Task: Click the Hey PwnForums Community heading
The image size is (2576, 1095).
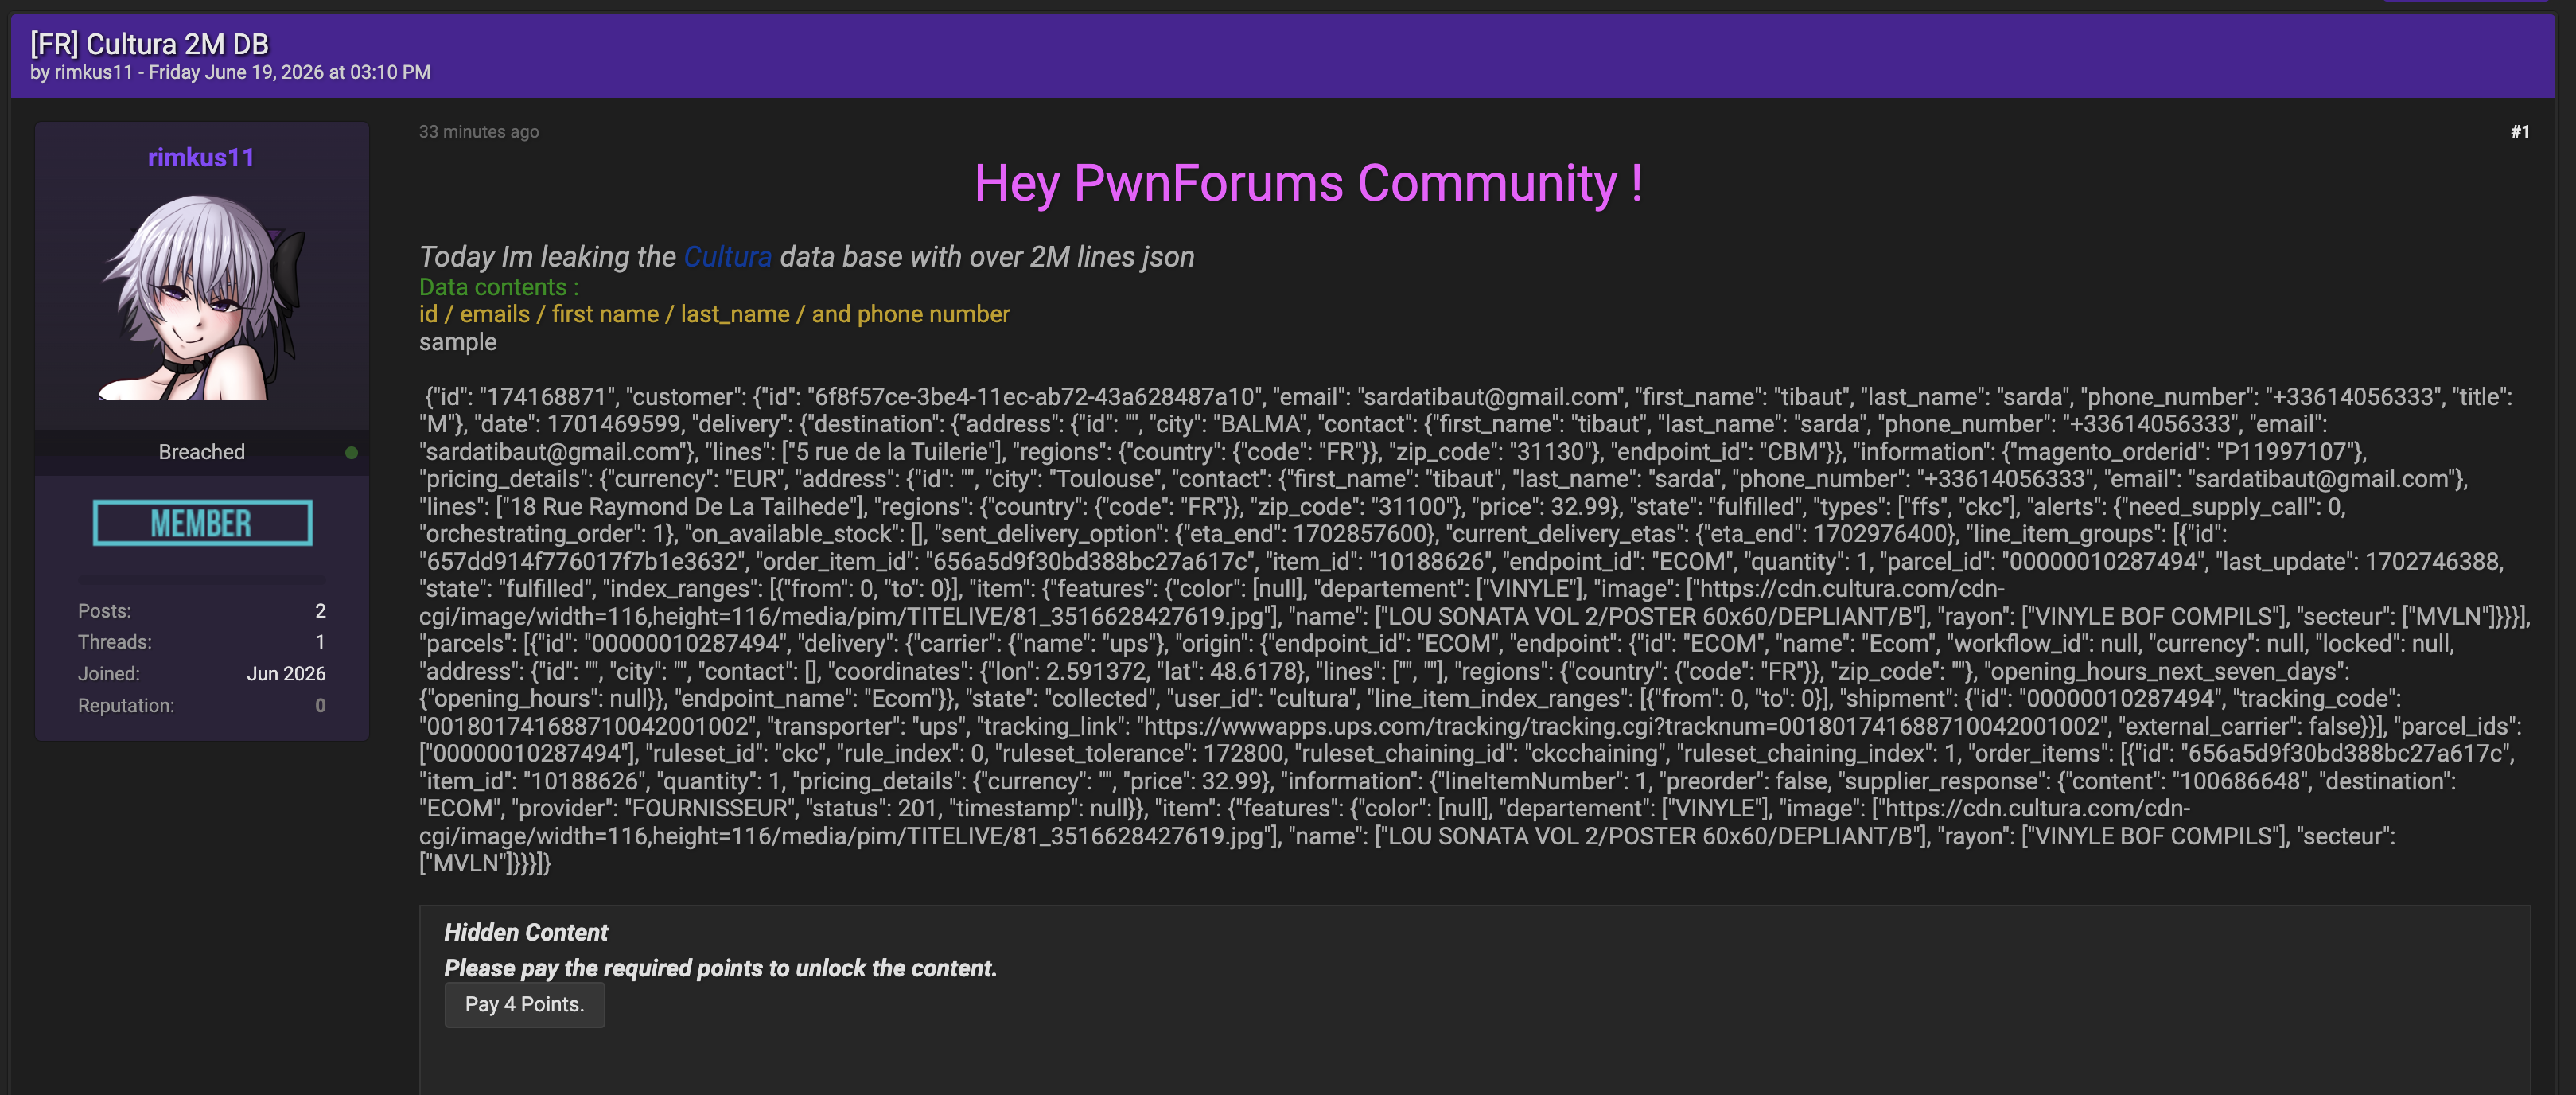Action: pos(1308,183)
